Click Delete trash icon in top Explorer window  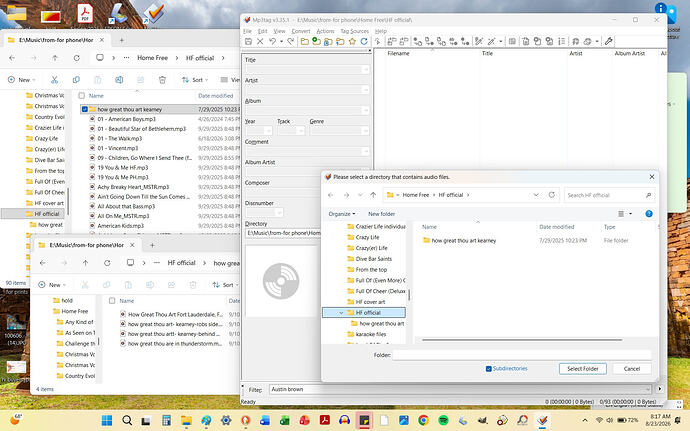162,80
